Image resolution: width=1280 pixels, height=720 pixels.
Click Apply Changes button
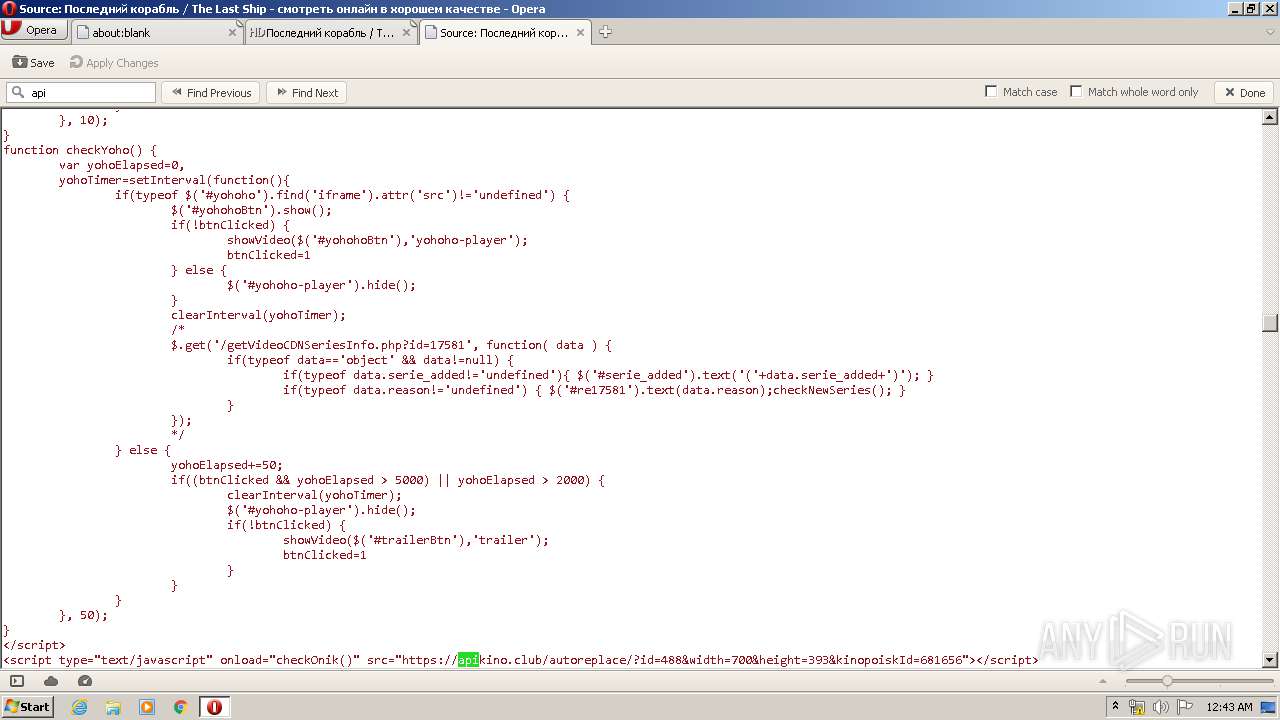(x=114, y=62)
